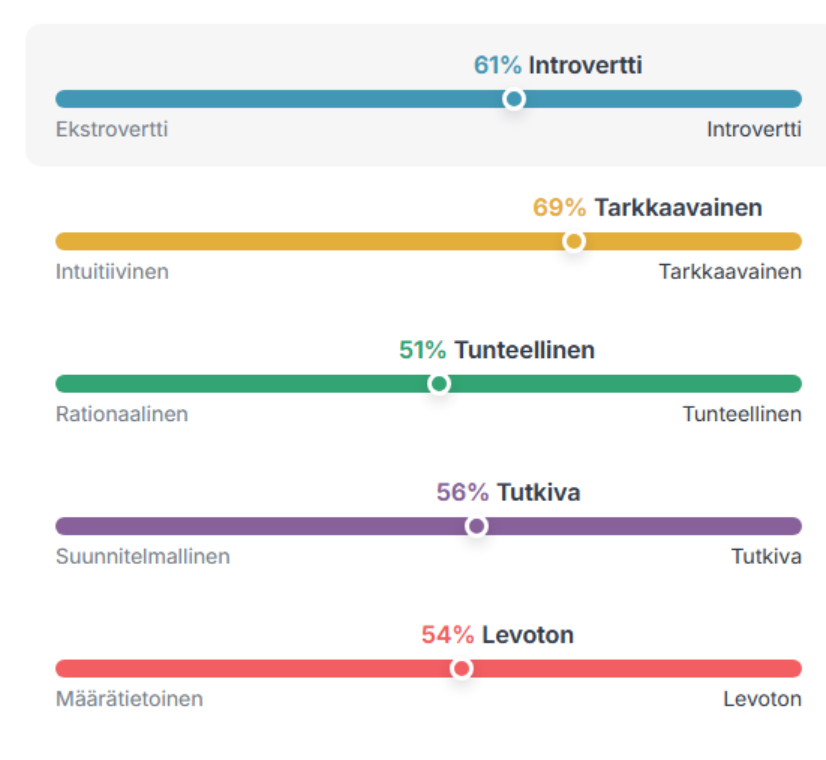Viewport: 826px width, 760px height.
Task: Click Tarkkaavainen label below yellow bar's right end
Action: (730, 272)
